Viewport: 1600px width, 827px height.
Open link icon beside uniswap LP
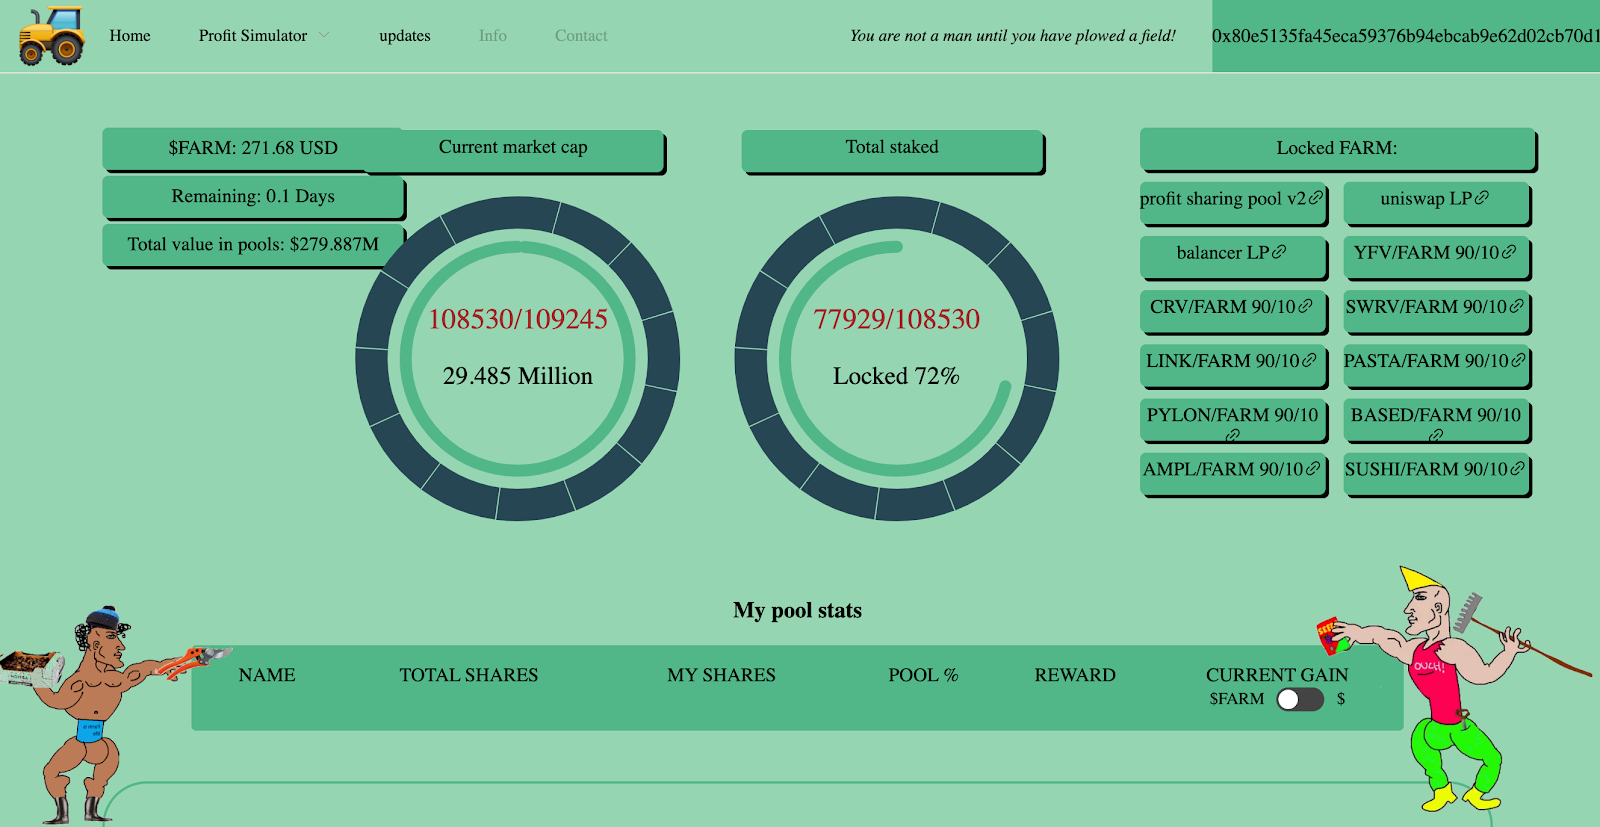point(1482,198)
